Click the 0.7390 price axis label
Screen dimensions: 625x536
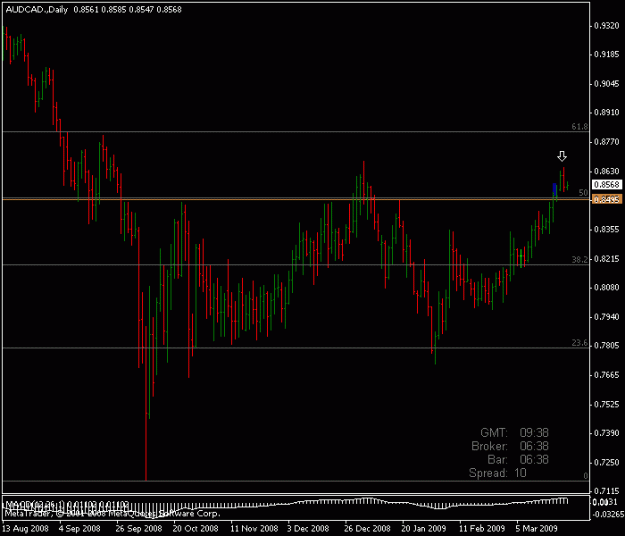coord(607,433)
